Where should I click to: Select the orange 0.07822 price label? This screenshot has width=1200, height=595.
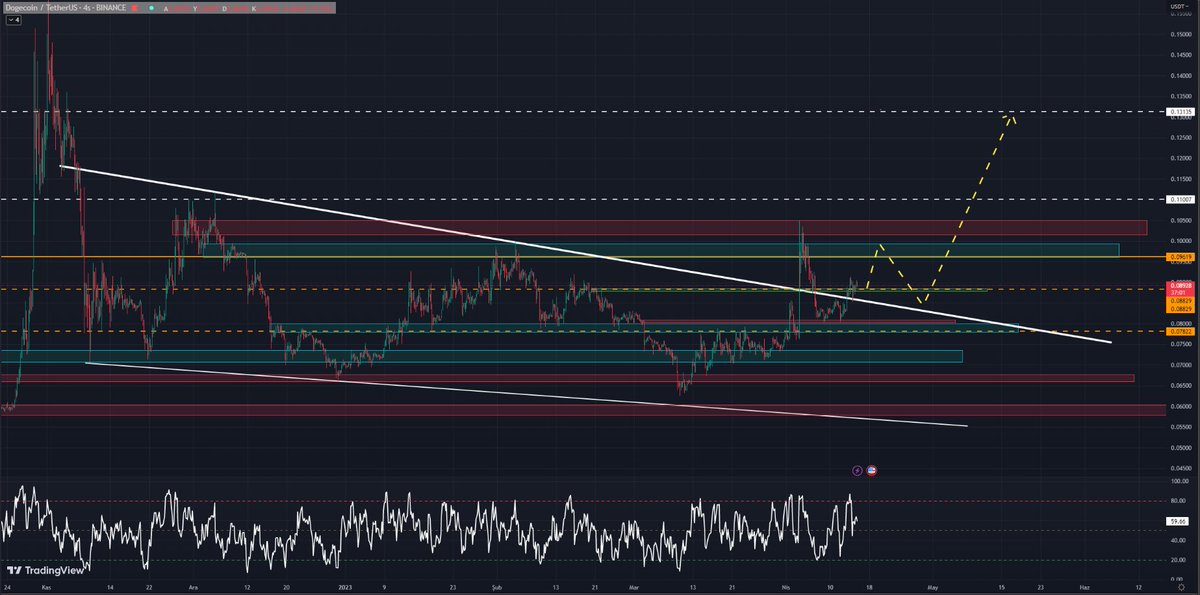click(x=1181, y=331)
